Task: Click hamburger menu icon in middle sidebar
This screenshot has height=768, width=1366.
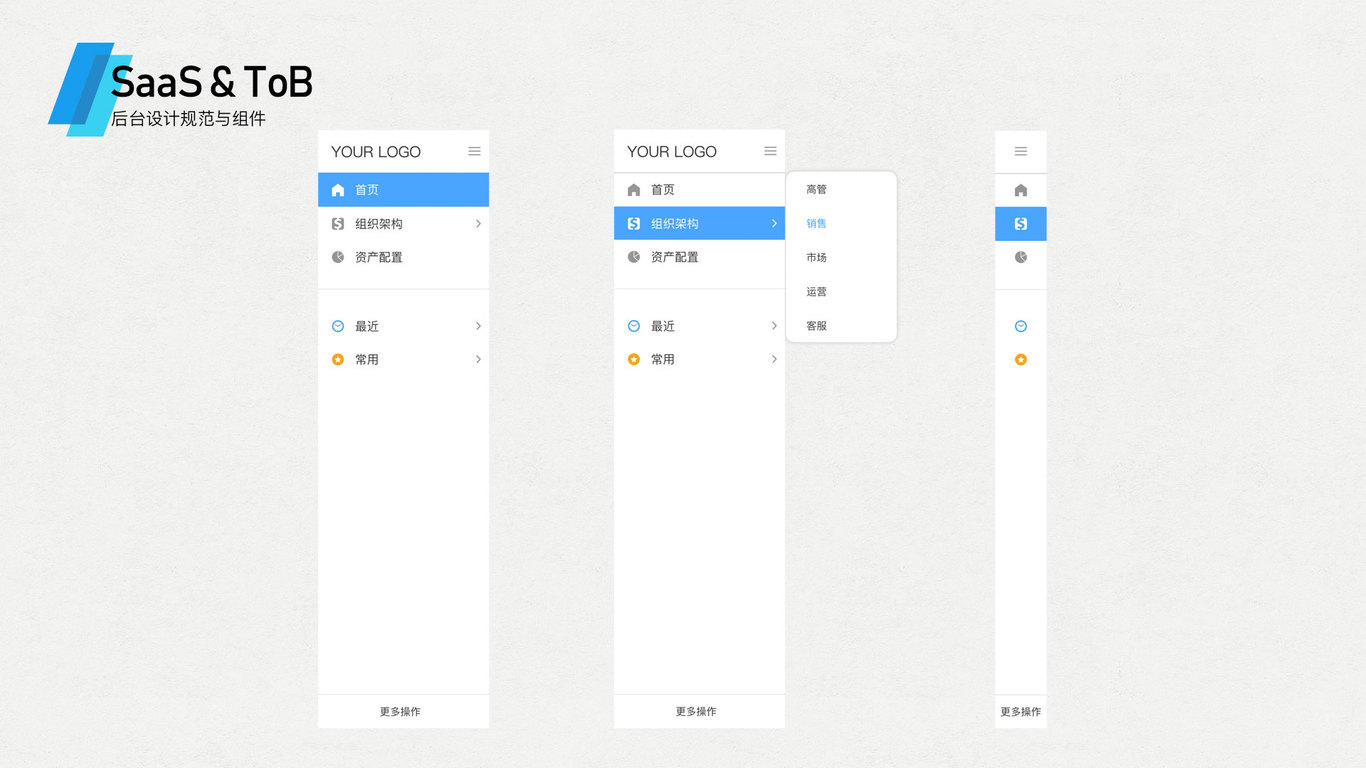Action: point(770,151)
